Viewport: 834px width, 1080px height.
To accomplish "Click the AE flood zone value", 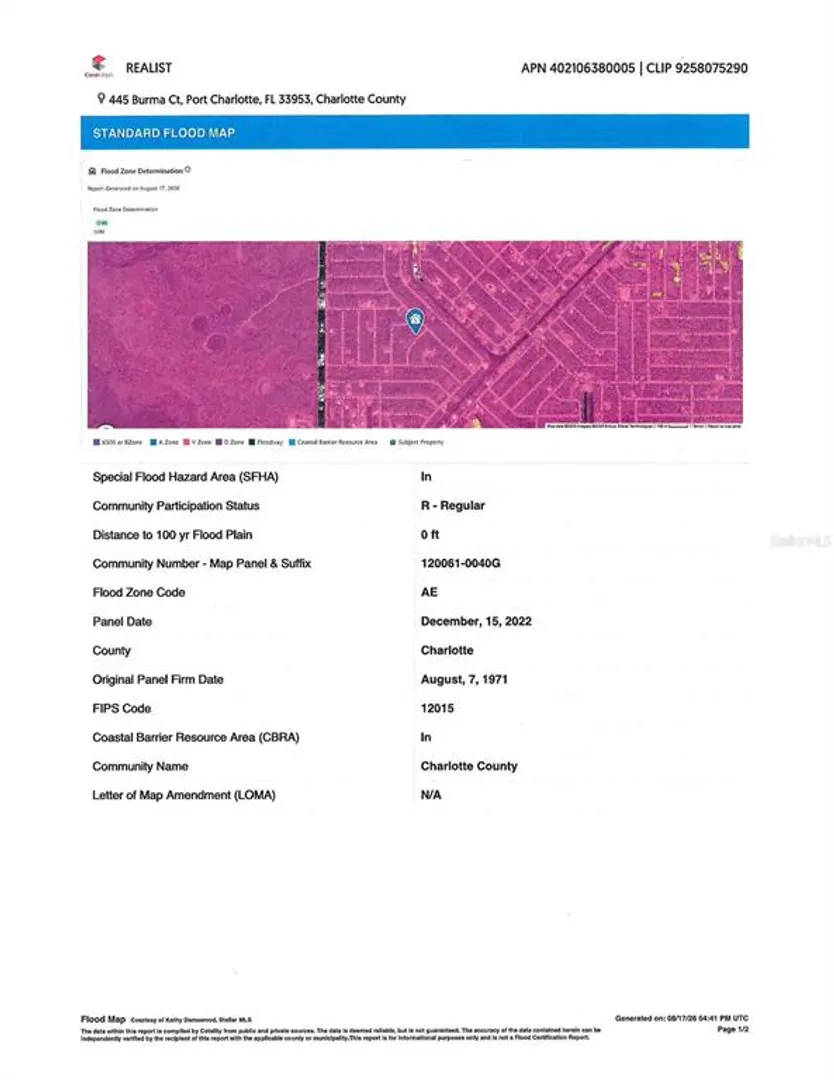I will [x=429, y=592].
